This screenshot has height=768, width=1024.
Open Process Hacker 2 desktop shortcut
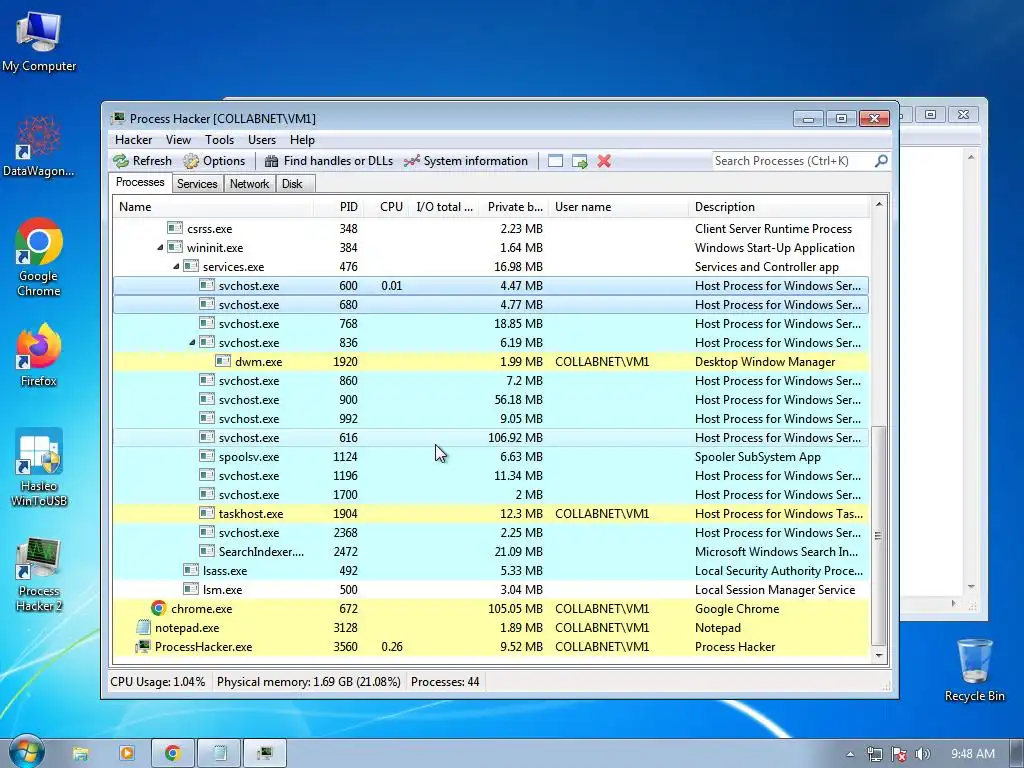point(39,574)
